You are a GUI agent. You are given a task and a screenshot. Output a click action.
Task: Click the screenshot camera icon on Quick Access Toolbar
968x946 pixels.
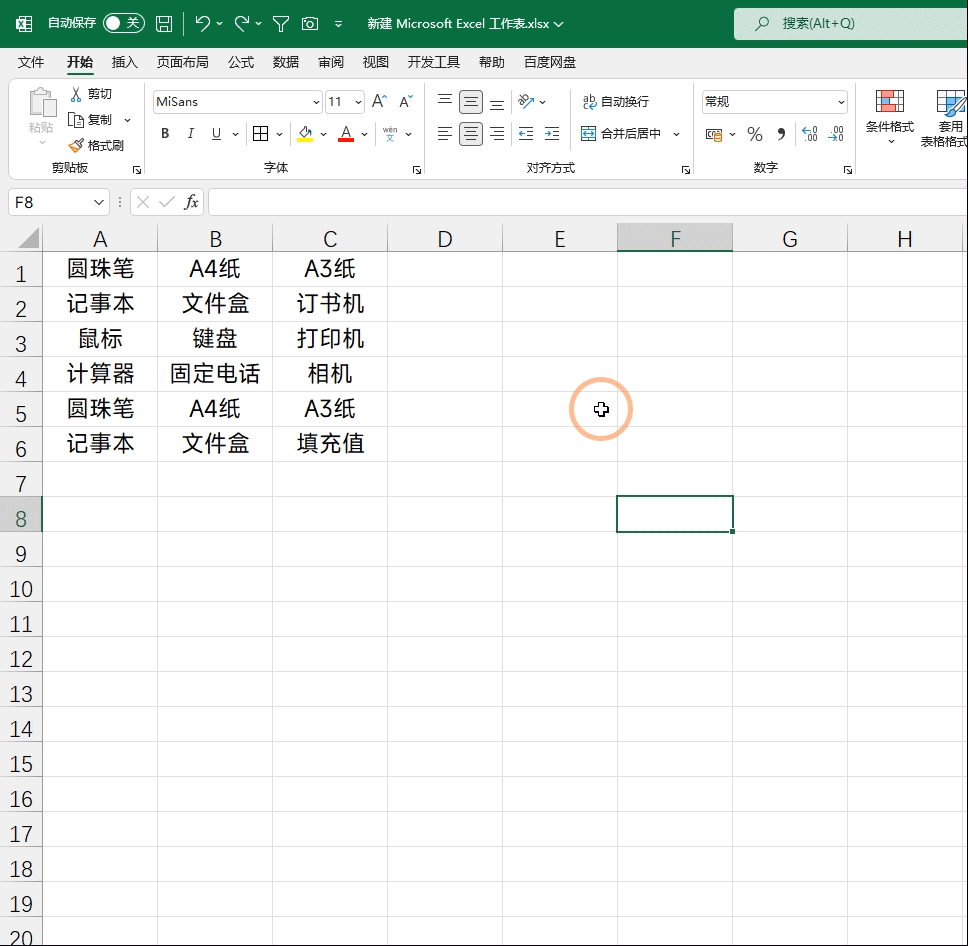point(310,23)
